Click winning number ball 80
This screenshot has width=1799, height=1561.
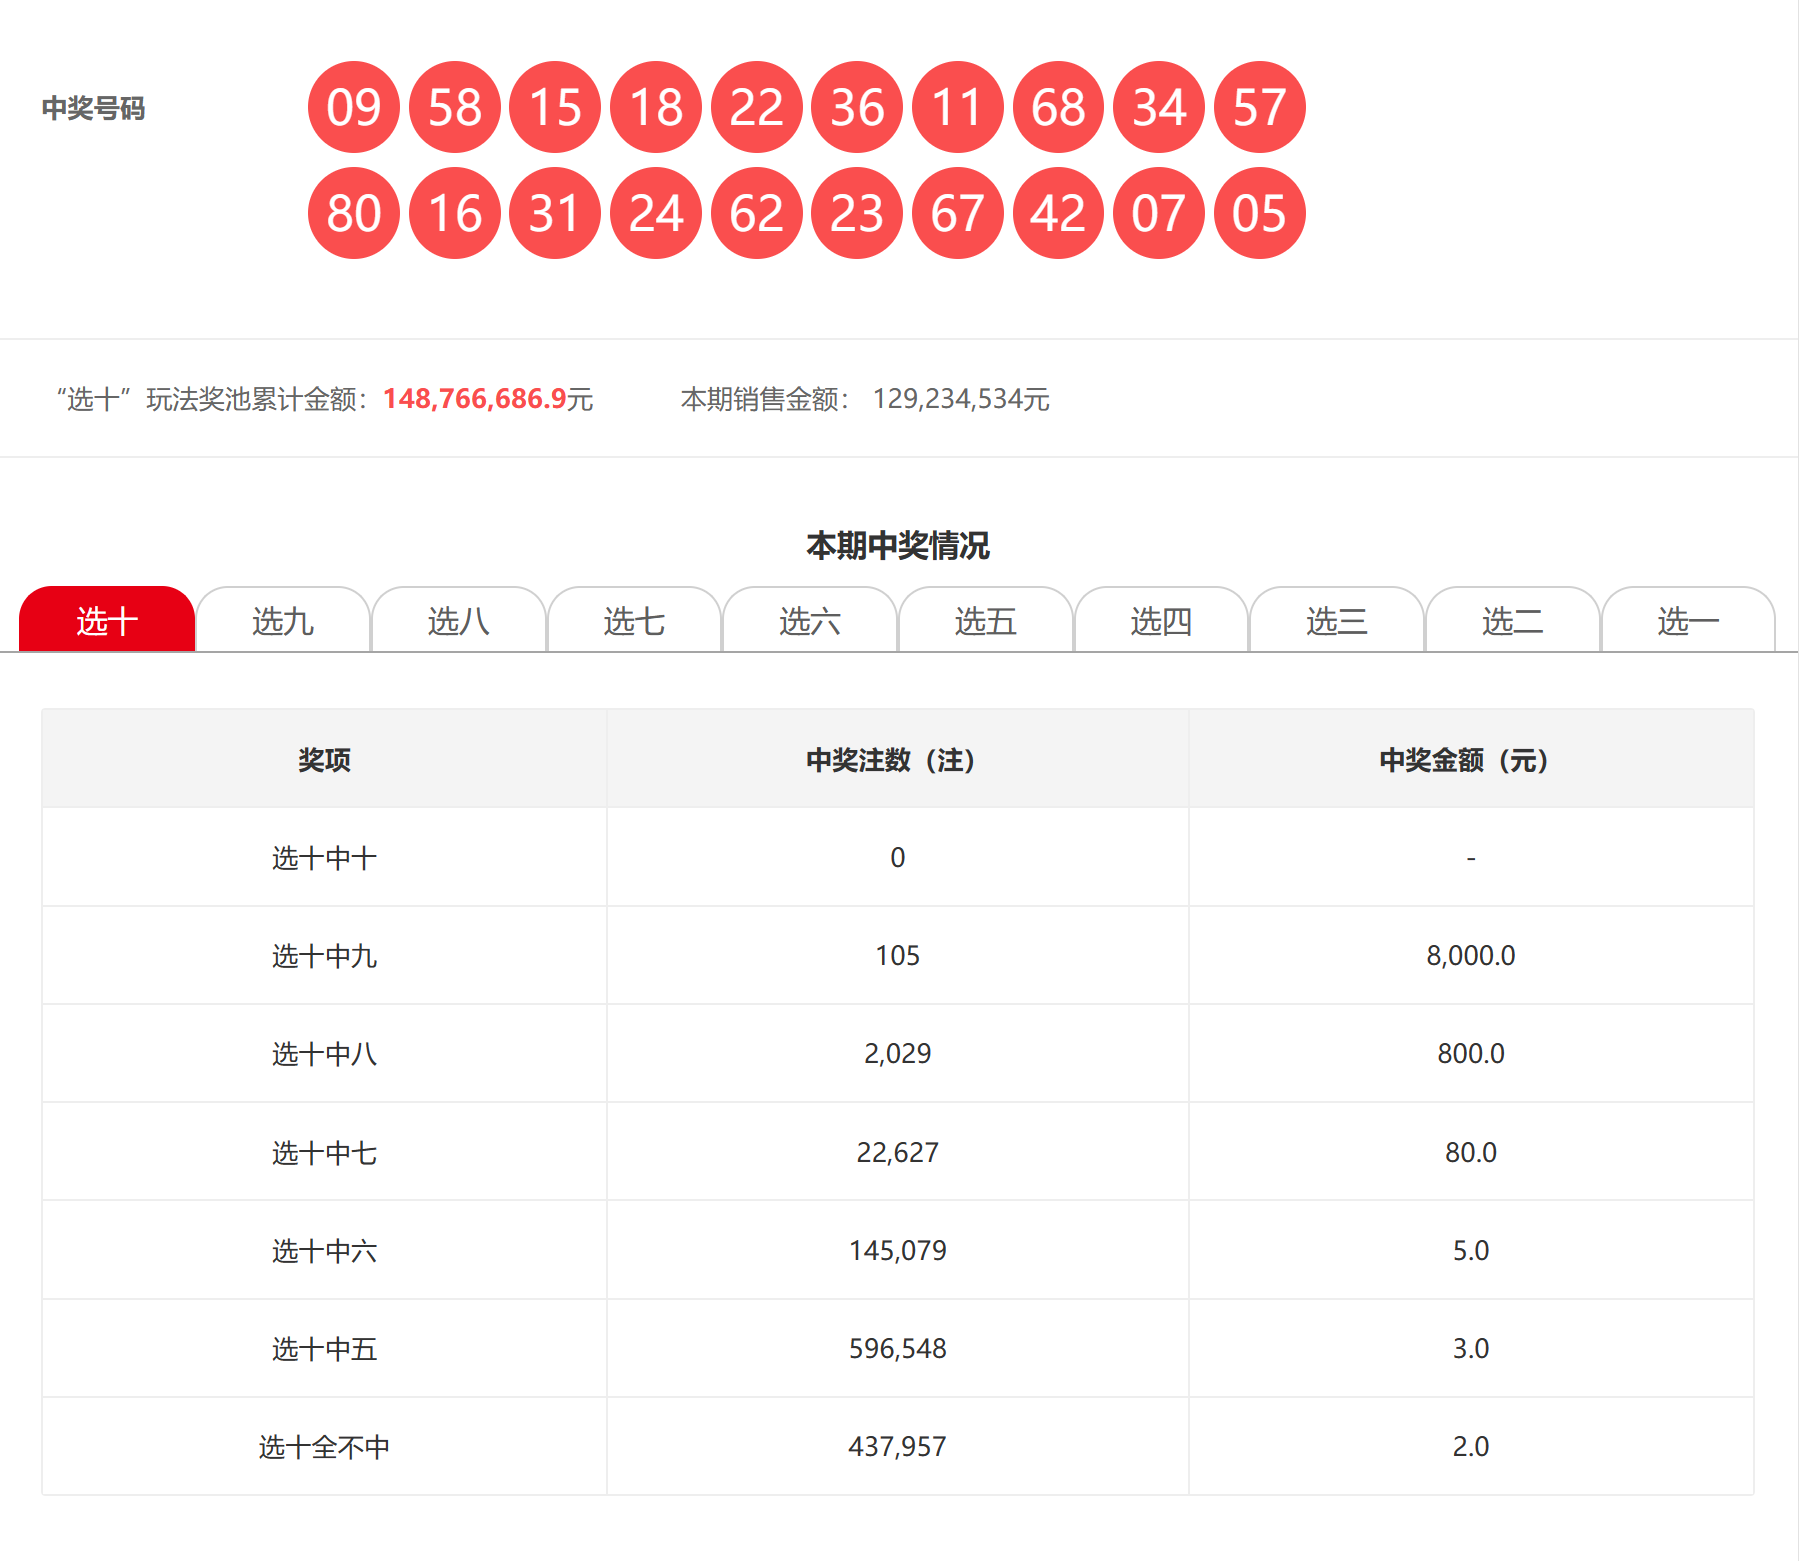point(354,213)
